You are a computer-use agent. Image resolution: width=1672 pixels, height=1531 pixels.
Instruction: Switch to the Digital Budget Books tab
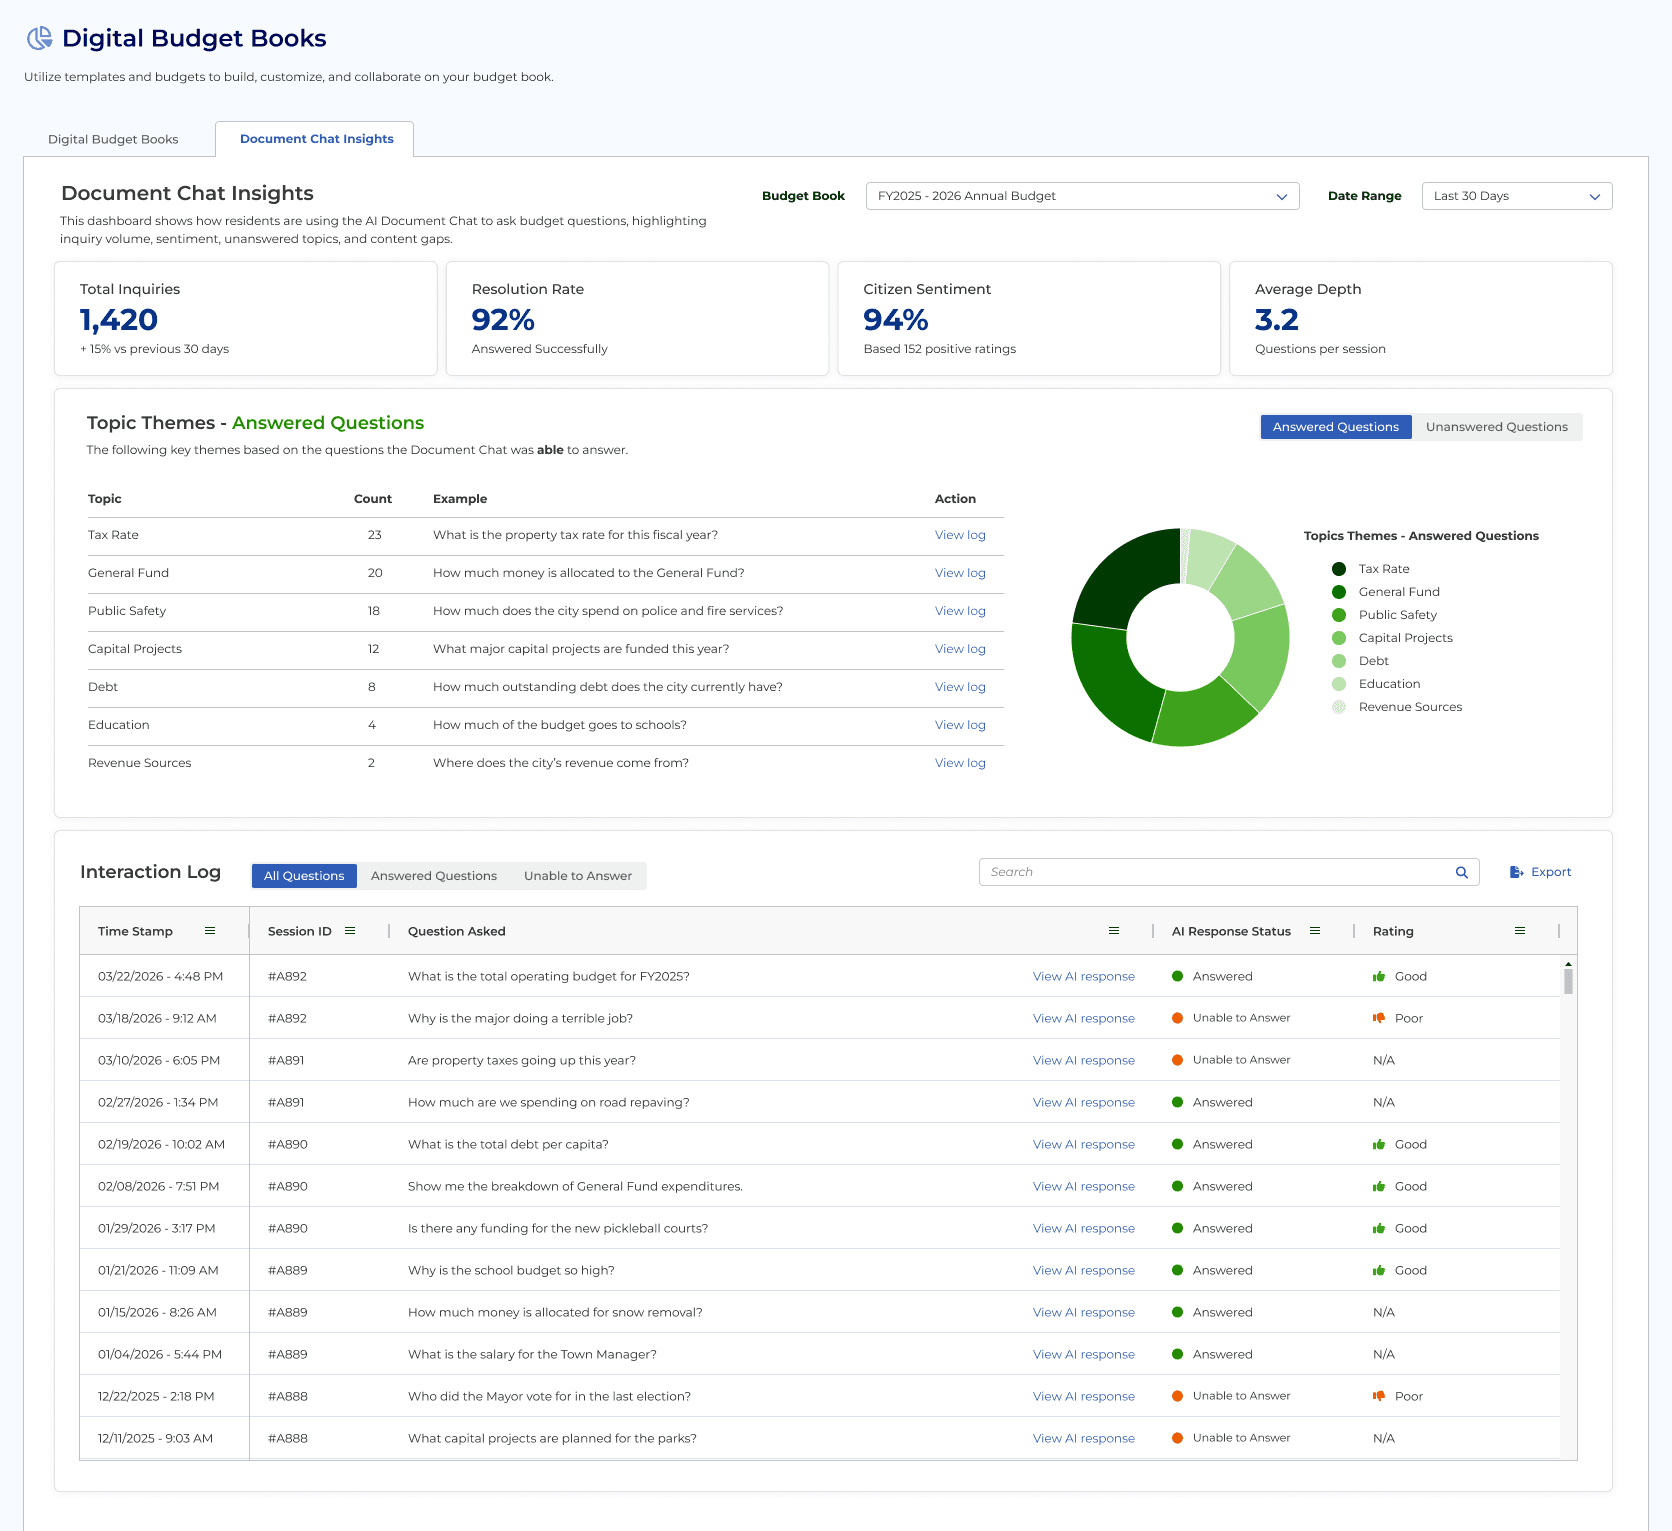[x=113, y=139]
